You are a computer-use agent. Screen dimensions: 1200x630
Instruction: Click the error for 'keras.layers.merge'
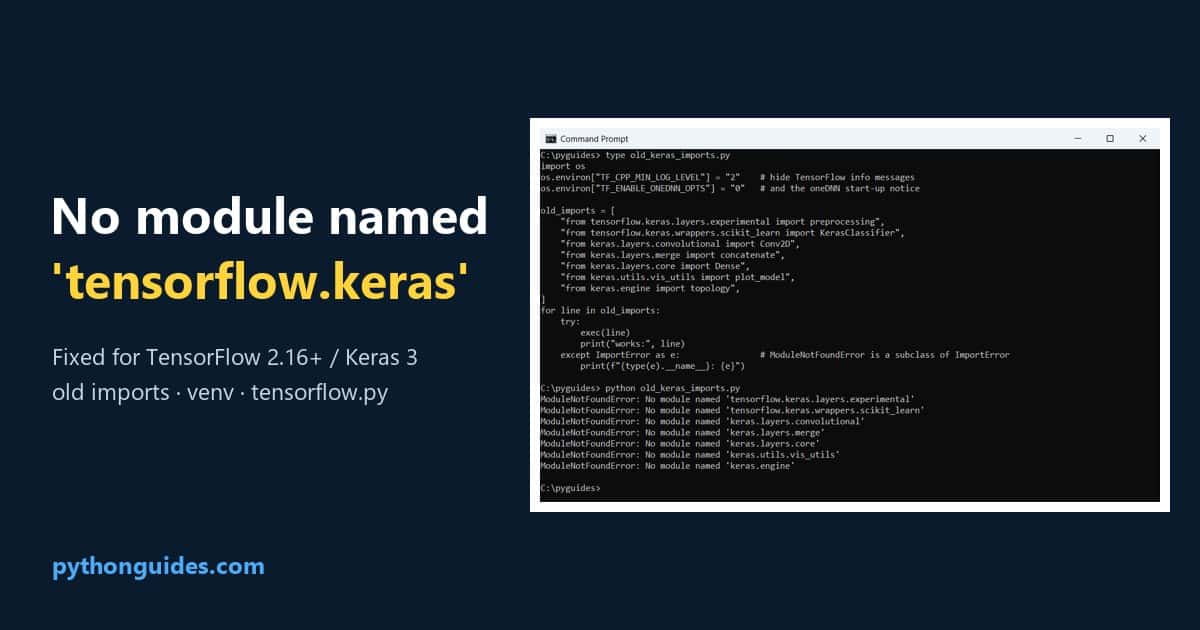point(682,431)
